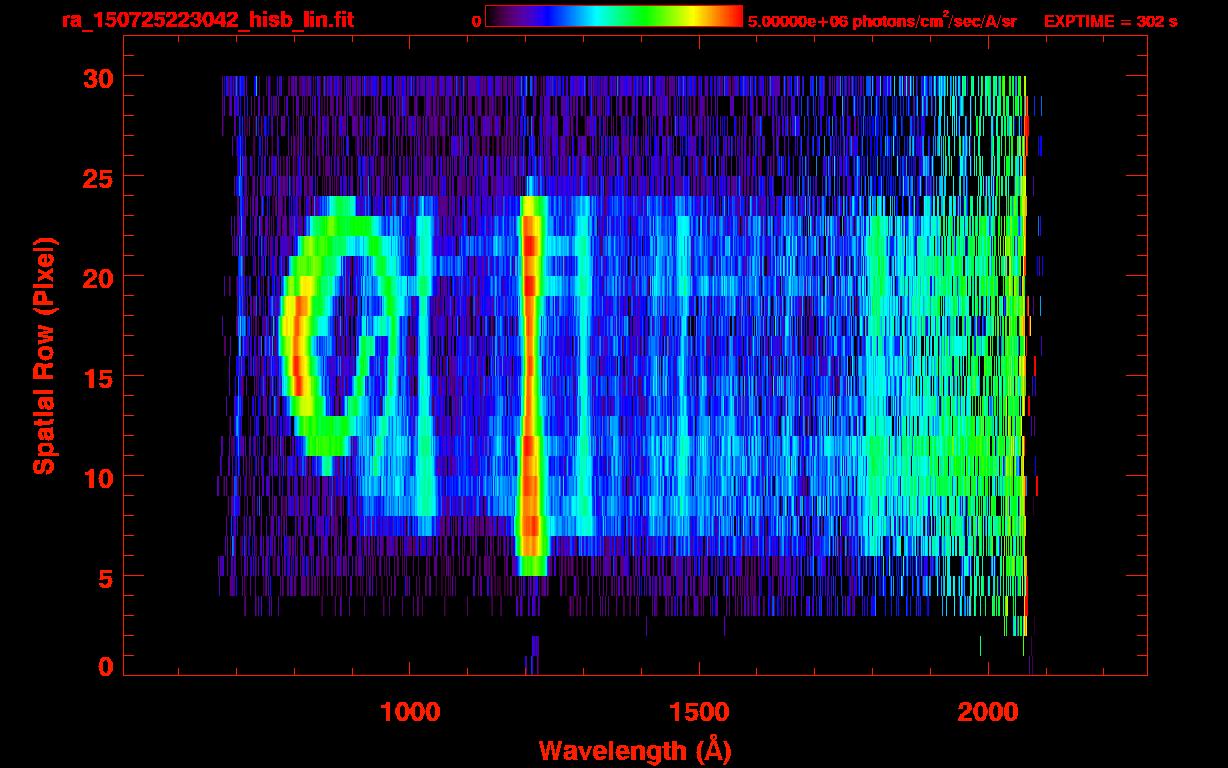
Task: Click the x-axis tick label 2000
Action: click(x=988, y=711)
